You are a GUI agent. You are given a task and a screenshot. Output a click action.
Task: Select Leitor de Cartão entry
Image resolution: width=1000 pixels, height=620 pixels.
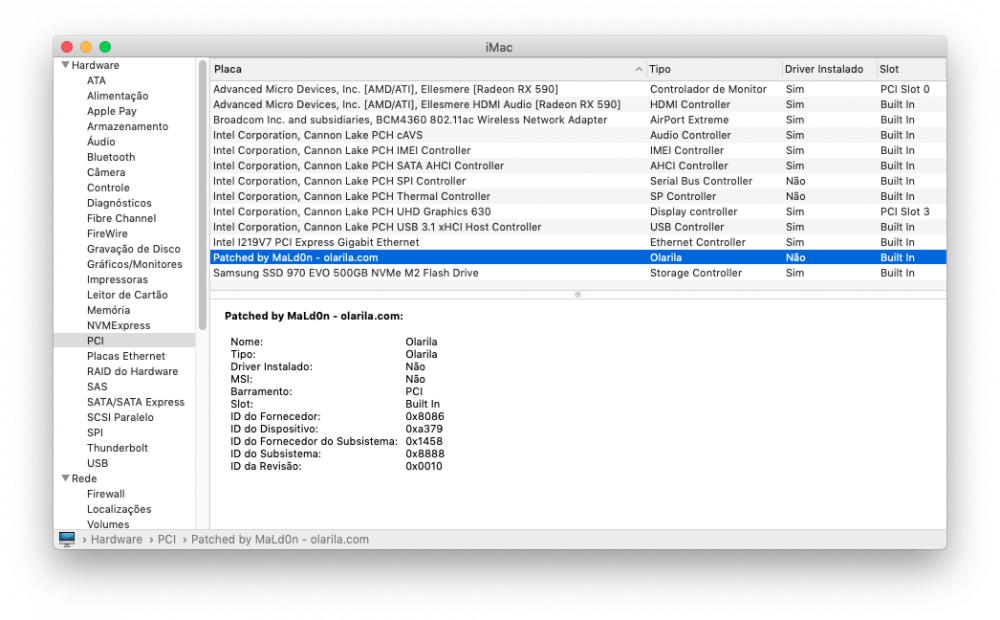point(127,295)
